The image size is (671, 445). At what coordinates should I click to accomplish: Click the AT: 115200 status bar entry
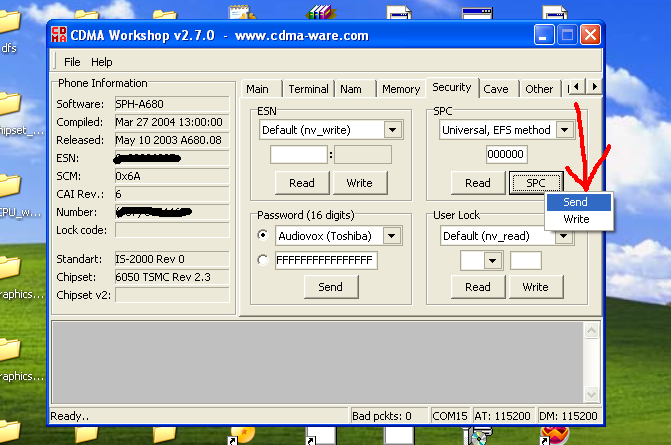pyautogui.click(x=502, y=416)
